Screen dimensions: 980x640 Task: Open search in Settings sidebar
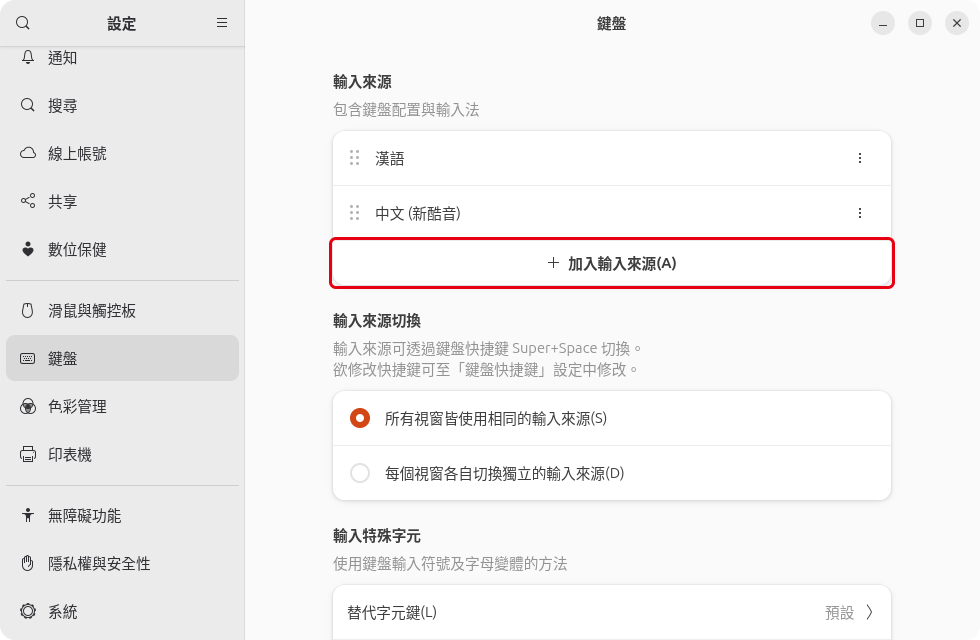click(x=23, y=23)
